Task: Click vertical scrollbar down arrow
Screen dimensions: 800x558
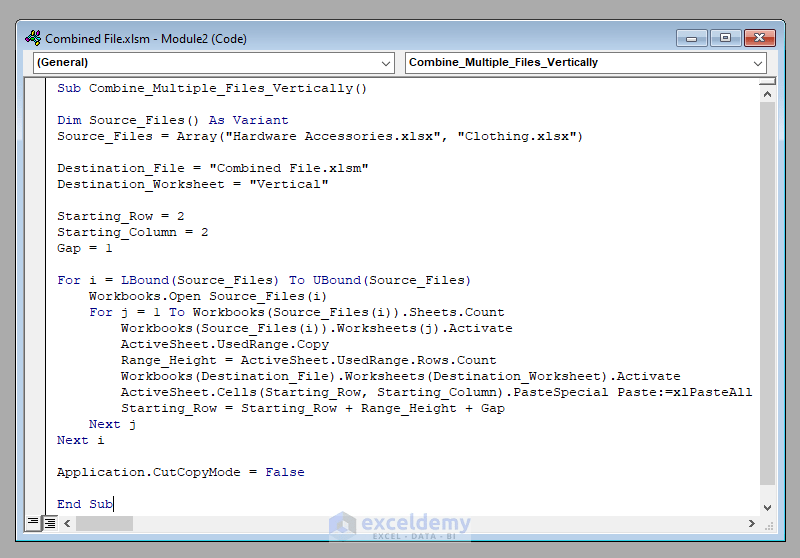Action: pyautogui.click(x=767, y=508)
